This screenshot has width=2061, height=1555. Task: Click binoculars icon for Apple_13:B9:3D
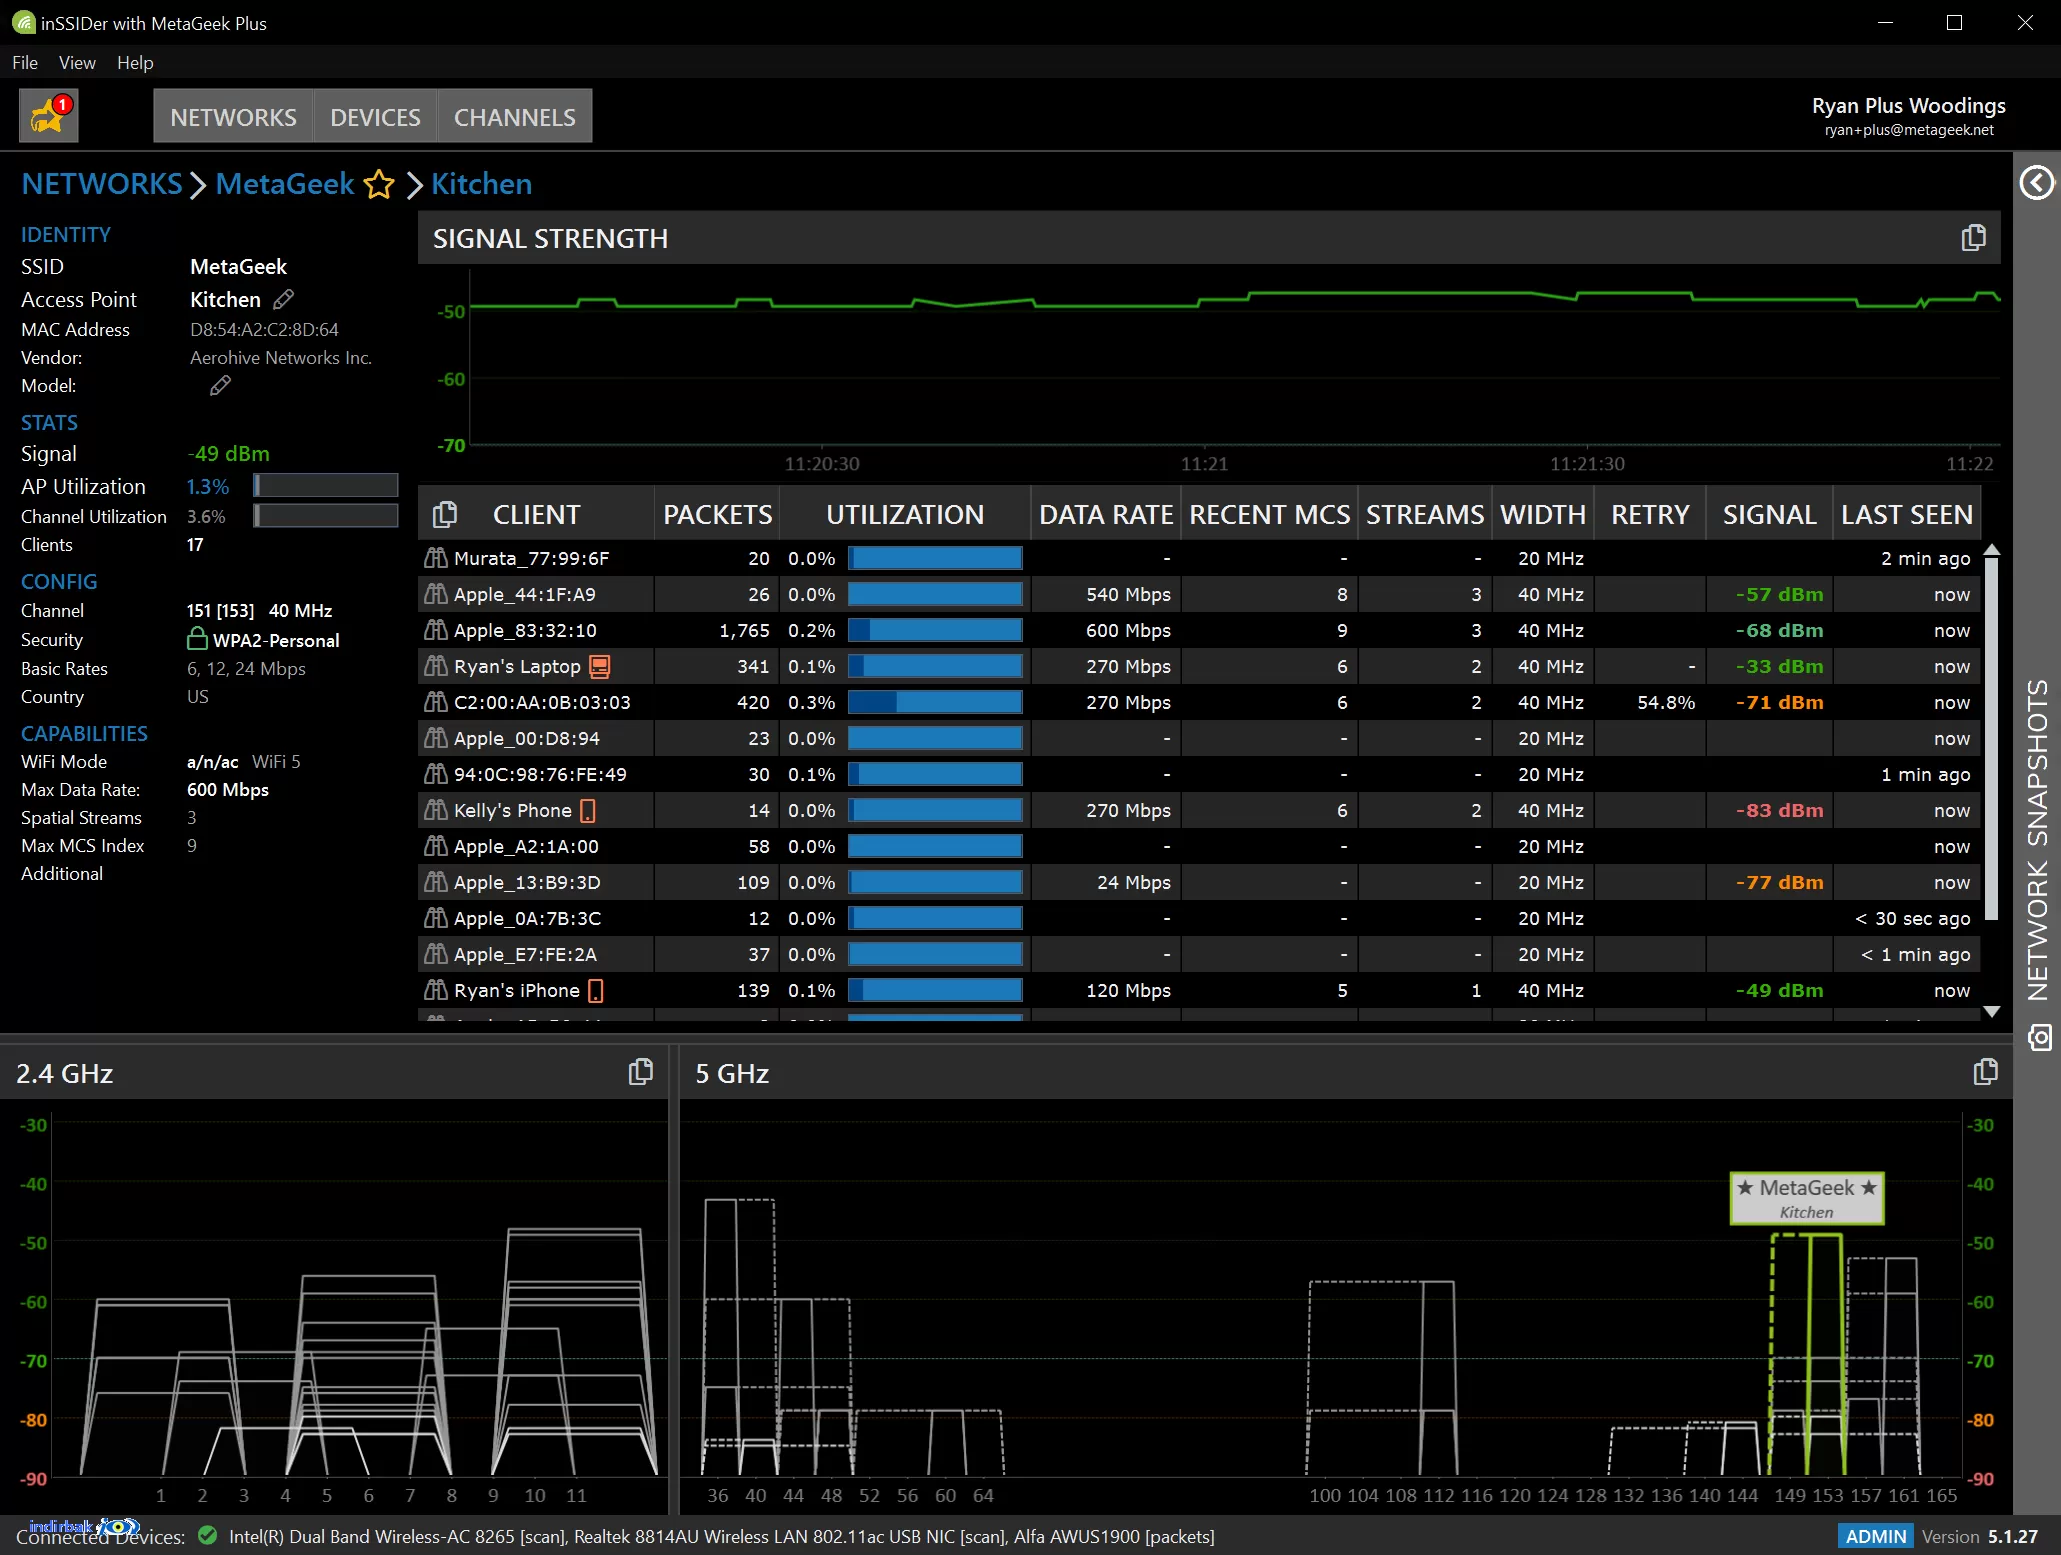point(435,882)
